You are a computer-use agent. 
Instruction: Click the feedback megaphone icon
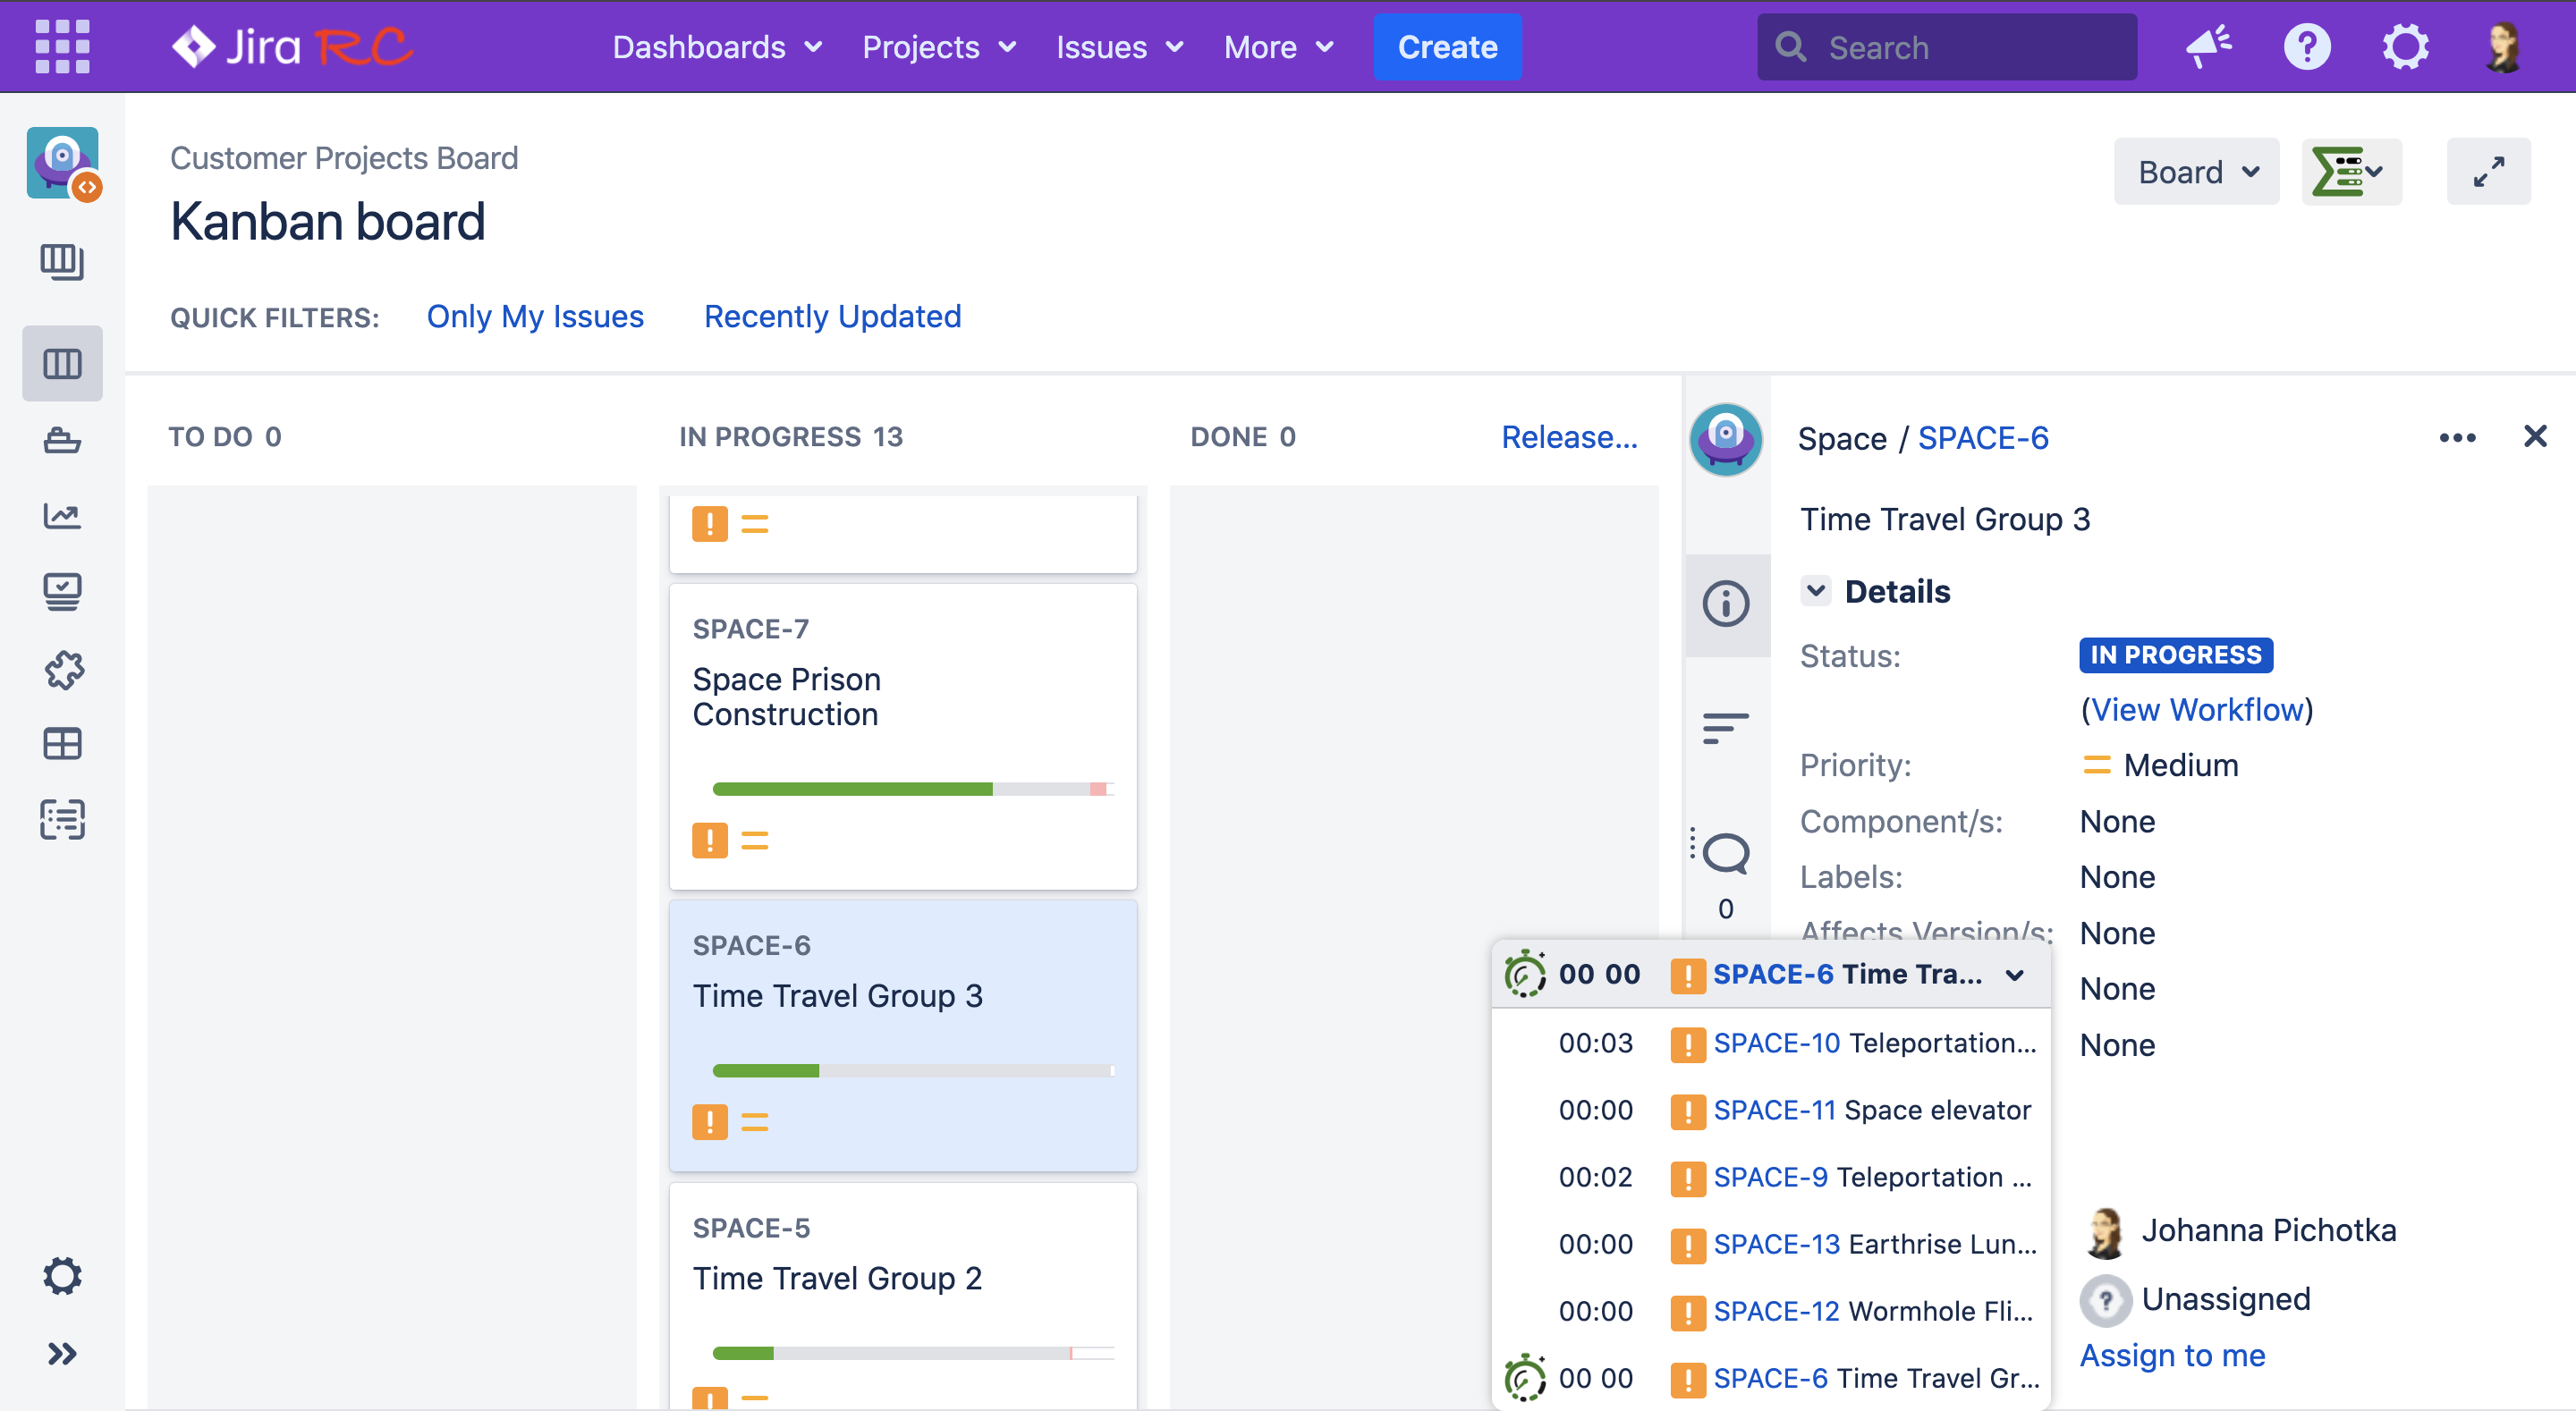pyautogui.click(x=2208, y=46)
